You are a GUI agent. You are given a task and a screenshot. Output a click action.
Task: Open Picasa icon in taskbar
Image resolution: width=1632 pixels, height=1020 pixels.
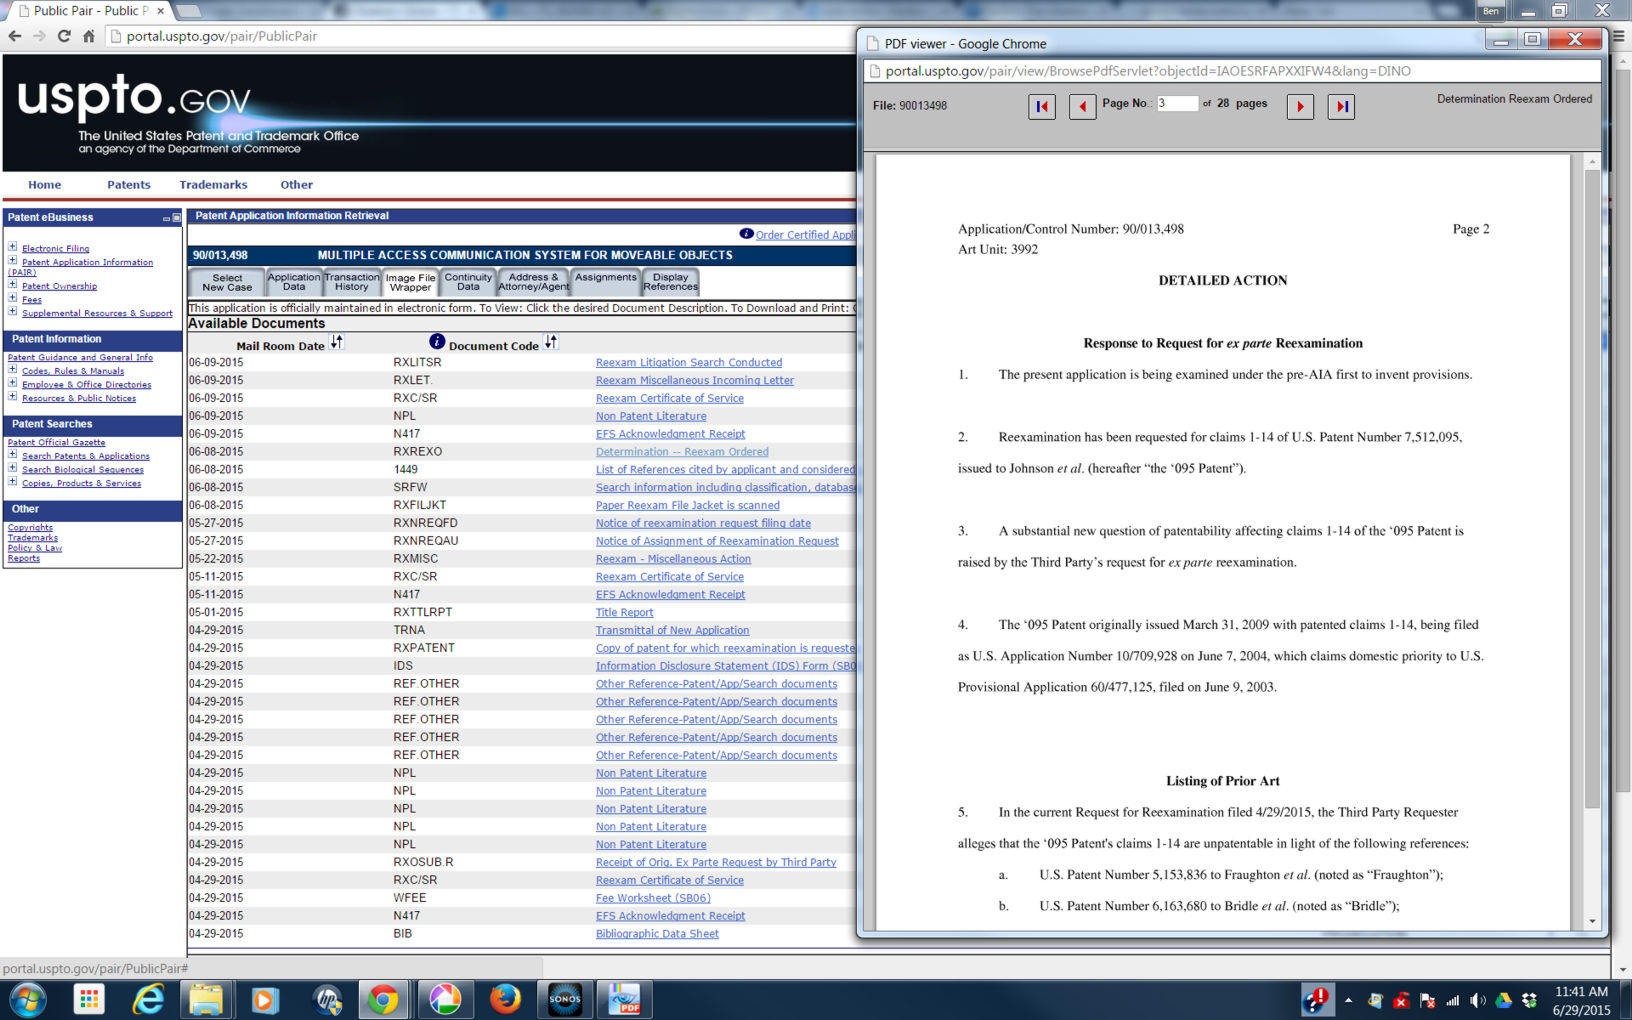pyautogui.click(x=445, y=999)
